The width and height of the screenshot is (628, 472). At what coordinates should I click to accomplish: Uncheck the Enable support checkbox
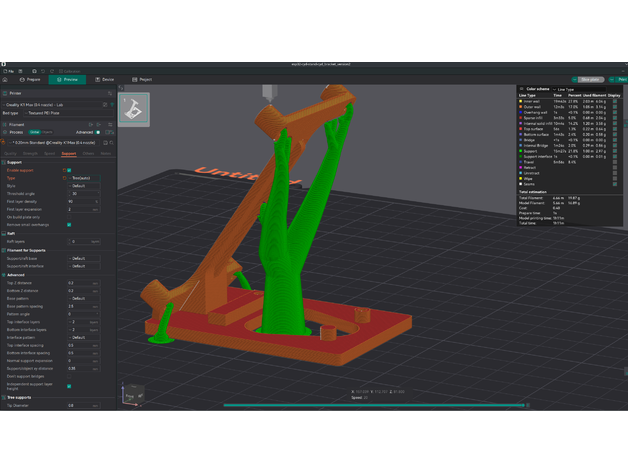point(69,171)
